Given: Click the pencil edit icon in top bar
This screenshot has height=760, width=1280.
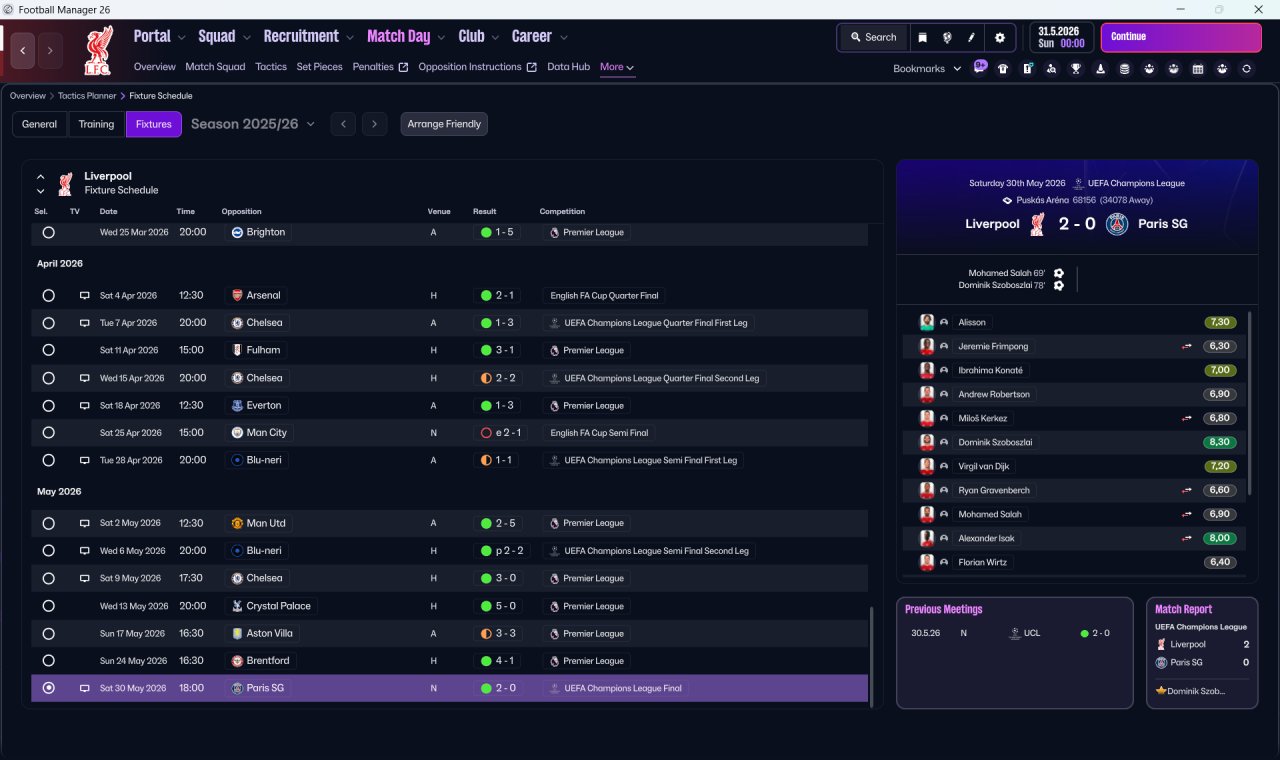Looking at the screenshot, I should (971, 37).
